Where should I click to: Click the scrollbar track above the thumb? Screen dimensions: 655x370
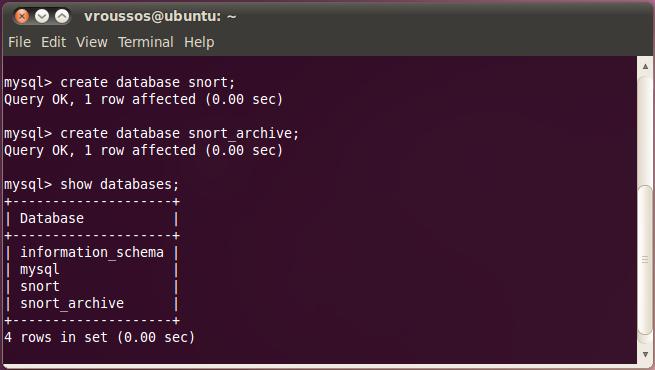645,129
